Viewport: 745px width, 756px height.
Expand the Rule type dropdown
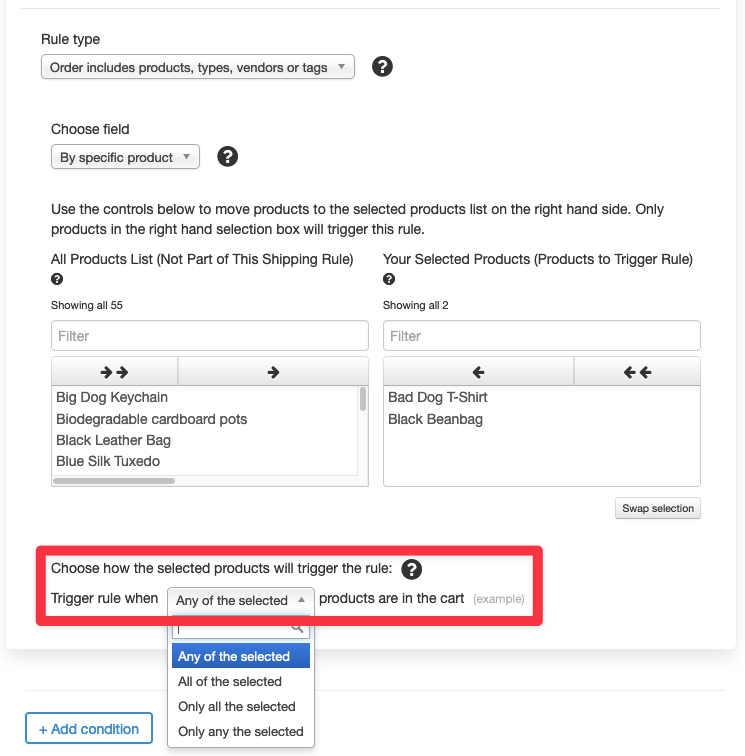pos(198,67)
